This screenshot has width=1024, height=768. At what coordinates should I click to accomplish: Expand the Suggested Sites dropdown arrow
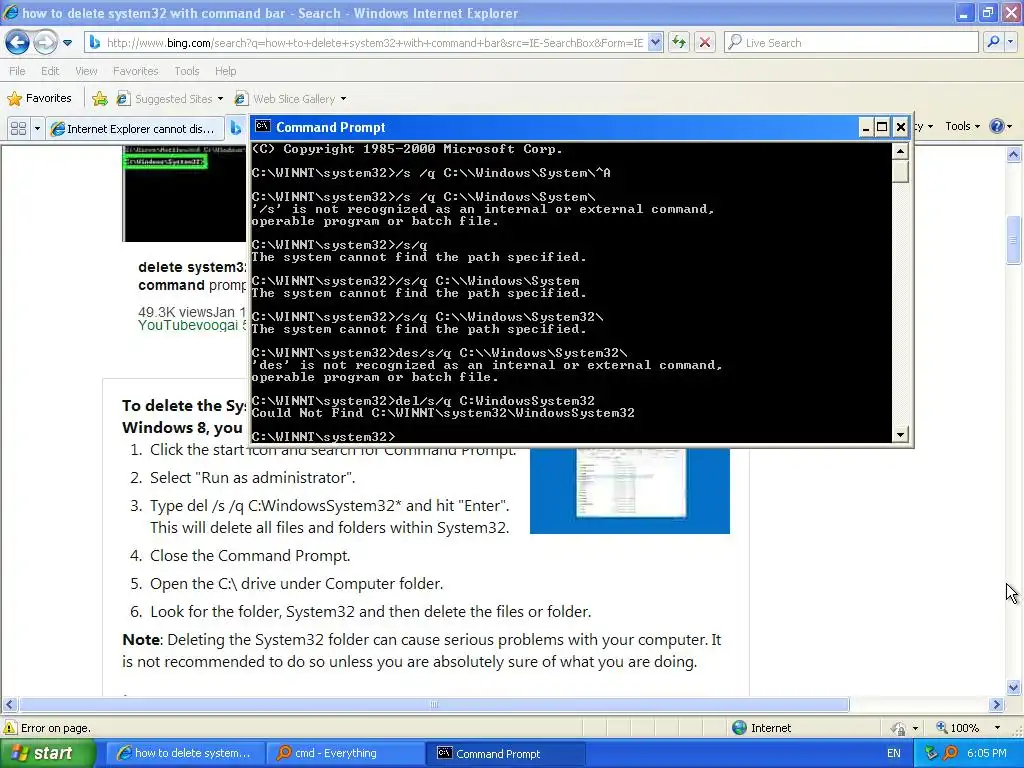[220, 99]
